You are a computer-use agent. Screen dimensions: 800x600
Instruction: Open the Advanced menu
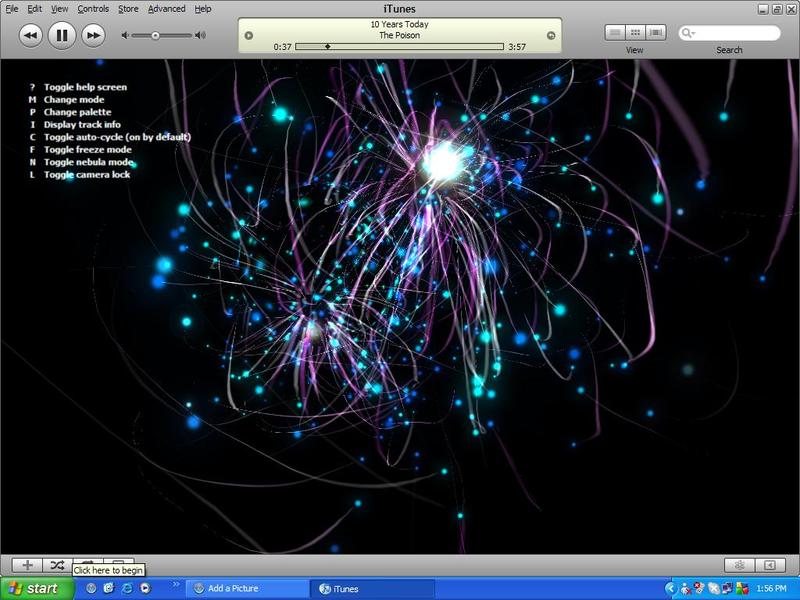point(166,9)
